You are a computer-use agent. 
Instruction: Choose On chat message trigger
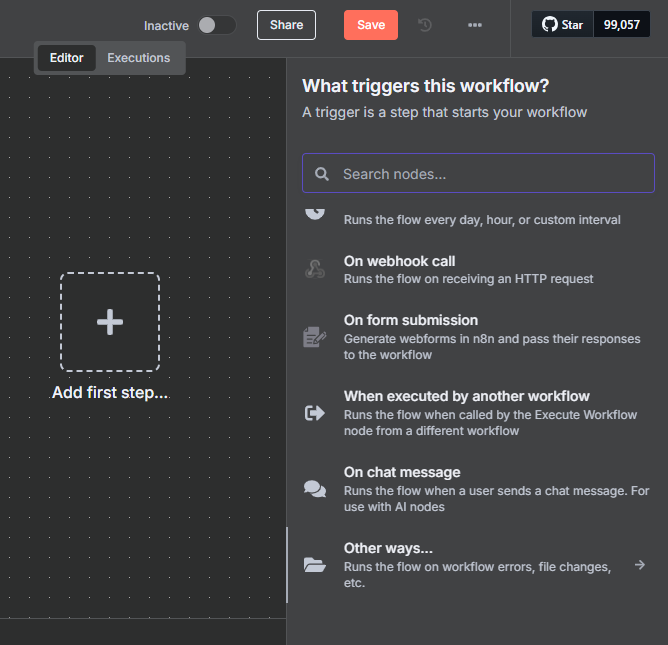point(478,489)
